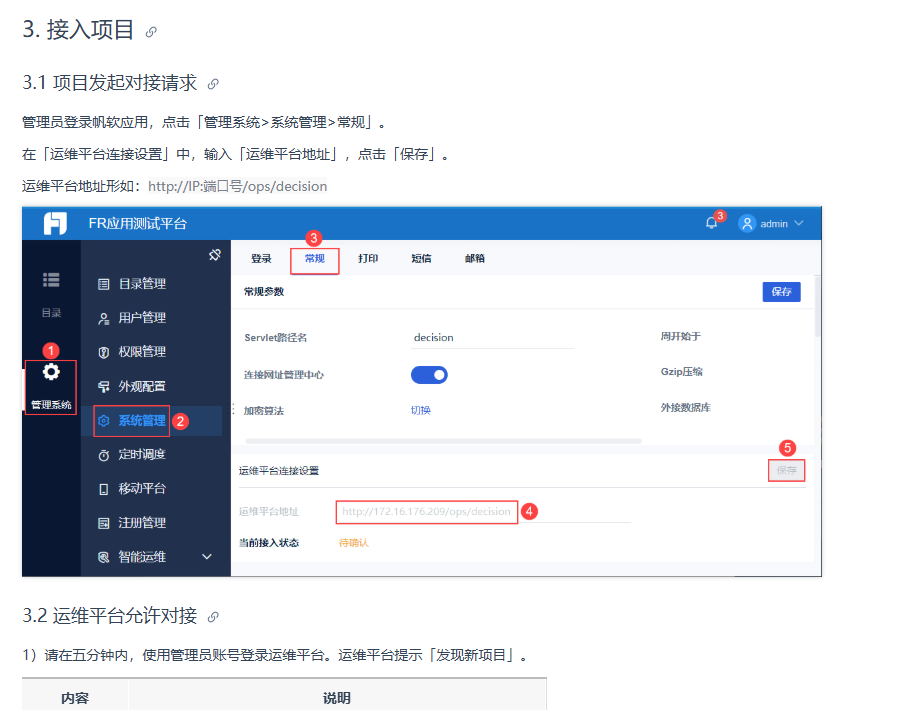Click the 定时调度 clock icon
912x710 pixels.
104,455
